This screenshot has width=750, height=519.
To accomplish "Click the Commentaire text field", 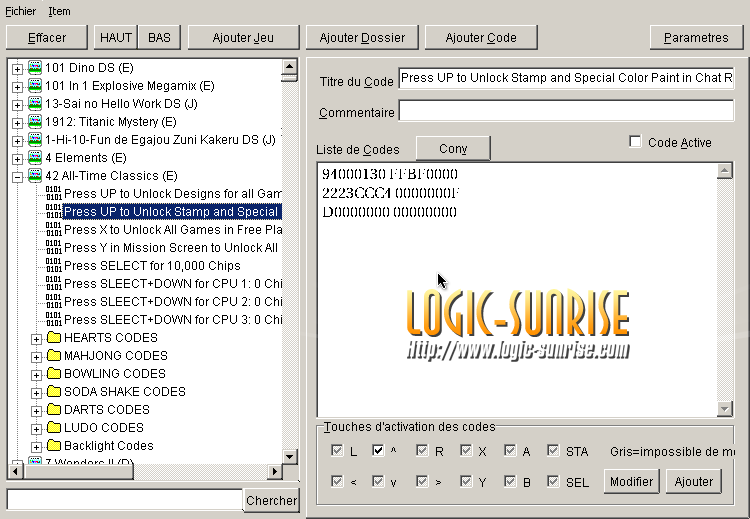I will coord(565,110).
